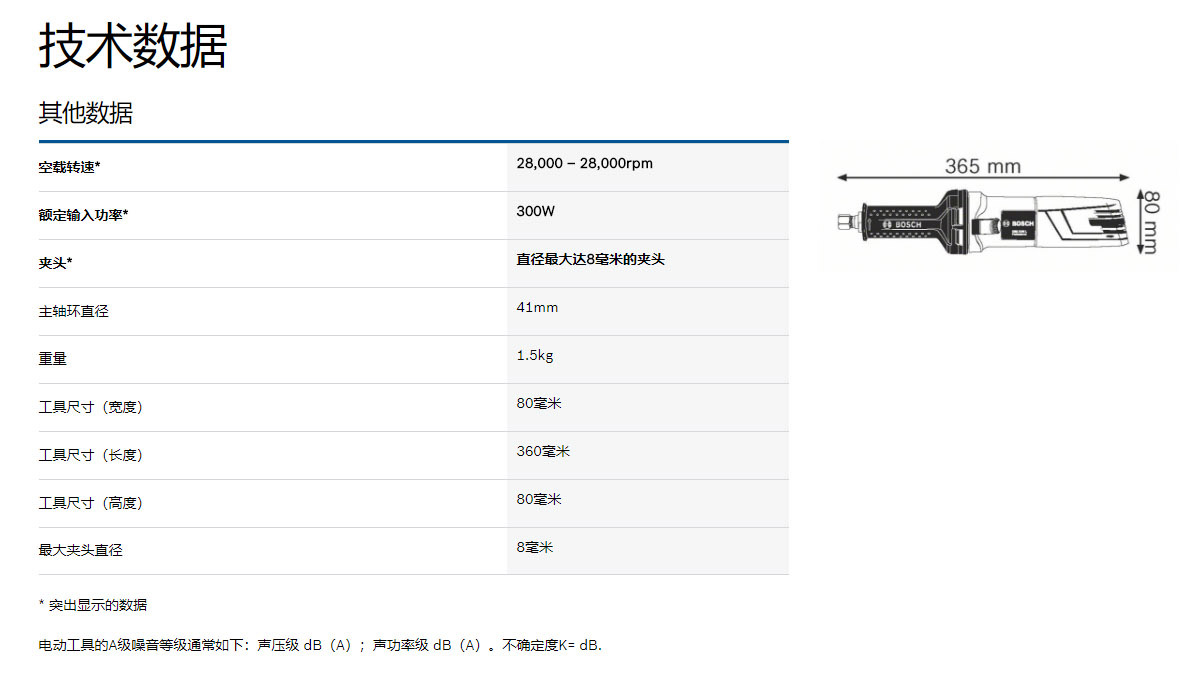Click the "最大夹头直径" row label
Screen dimensions: 1200x681
click(x=81, y=550)
